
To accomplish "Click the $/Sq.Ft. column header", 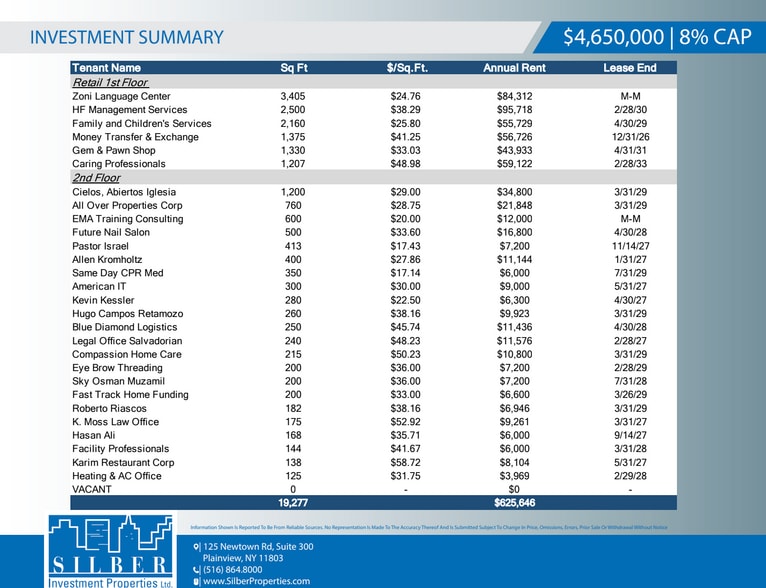I will (407, 68).
